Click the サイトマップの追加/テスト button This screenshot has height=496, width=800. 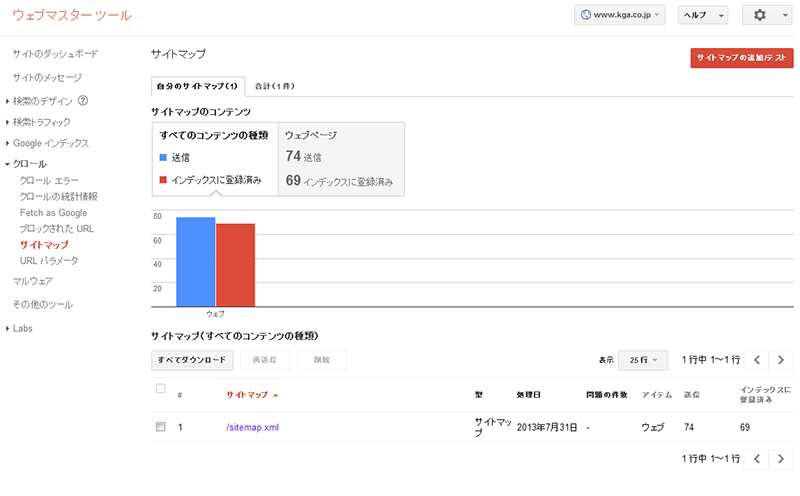(741, 59)
